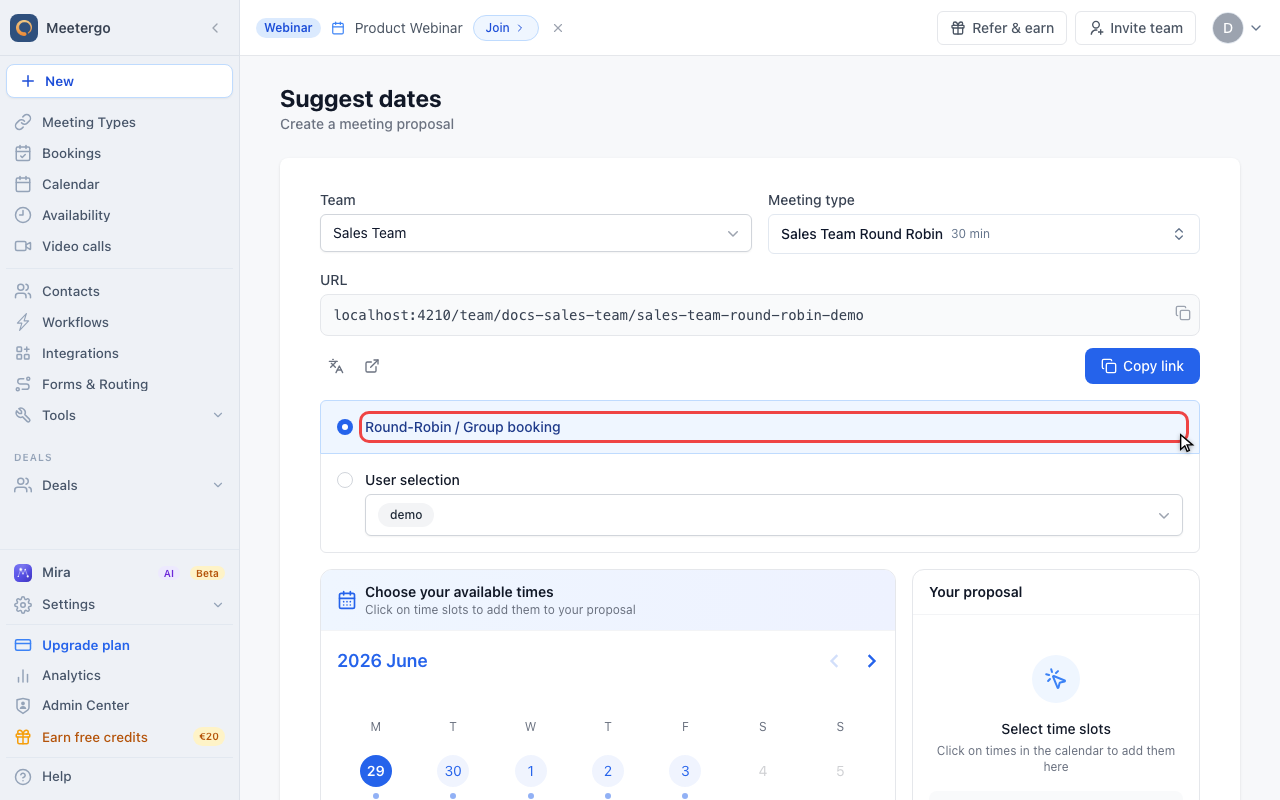Click the Webinar badge

(288, 28)
